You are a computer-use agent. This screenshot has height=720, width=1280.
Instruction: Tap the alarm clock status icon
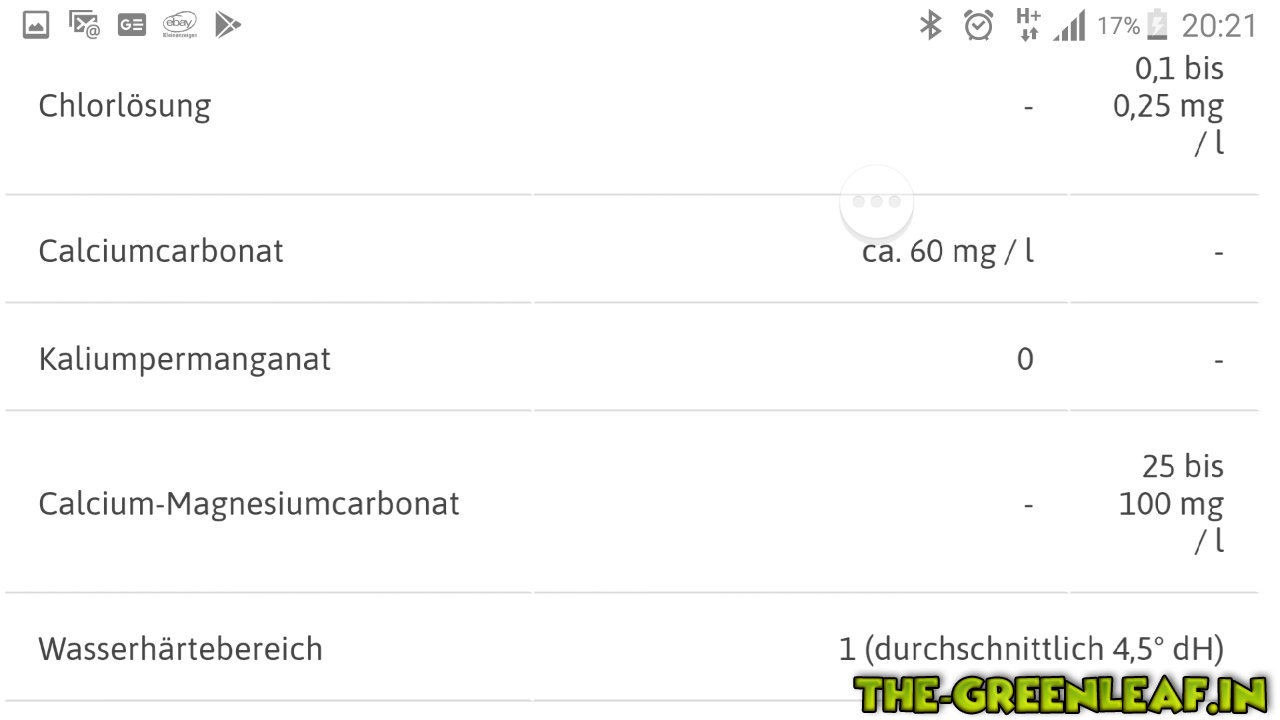[978, 25]
